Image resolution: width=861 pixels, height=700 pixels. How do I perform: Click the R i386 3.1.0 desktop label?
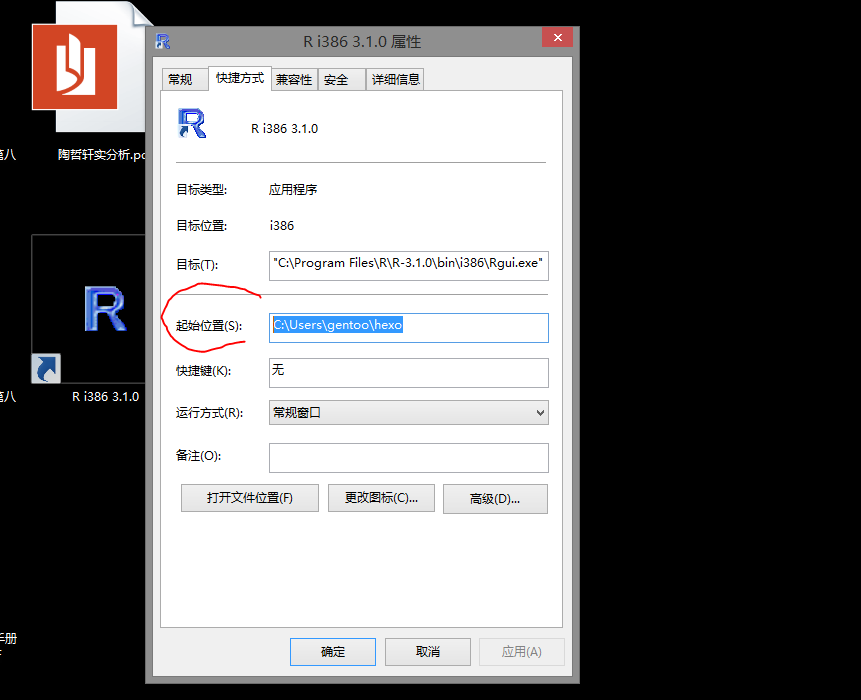(105, 396)
